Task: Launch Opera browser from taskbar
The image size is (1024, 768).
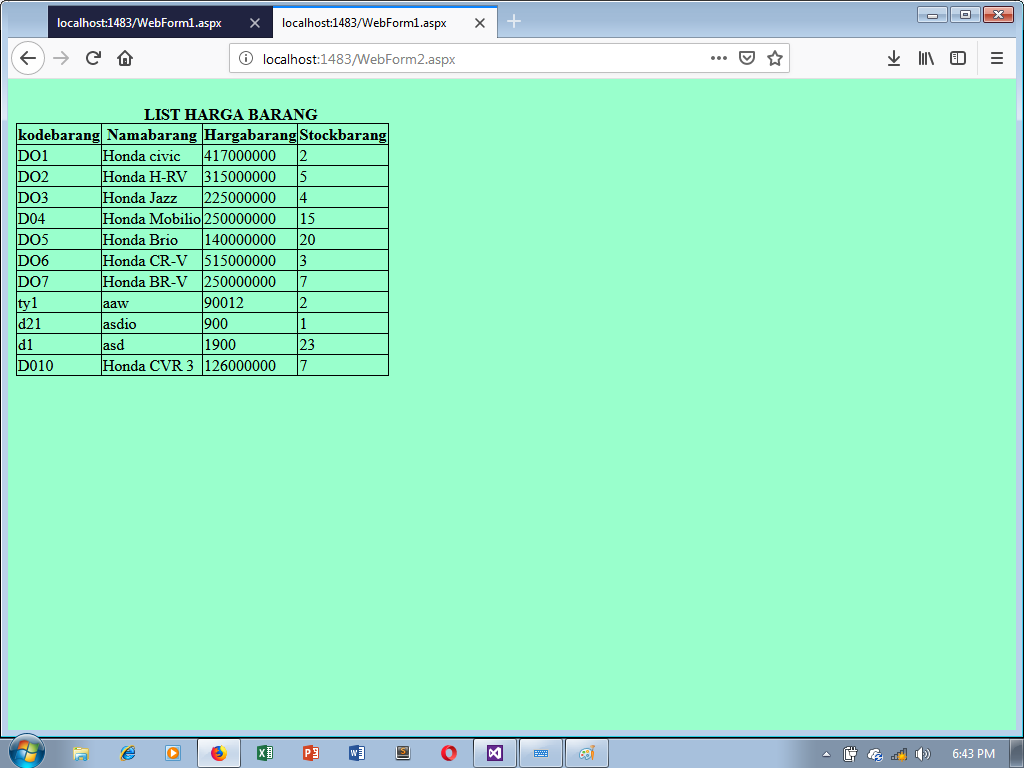Action: pyautogui.click(x=449, y=753)
